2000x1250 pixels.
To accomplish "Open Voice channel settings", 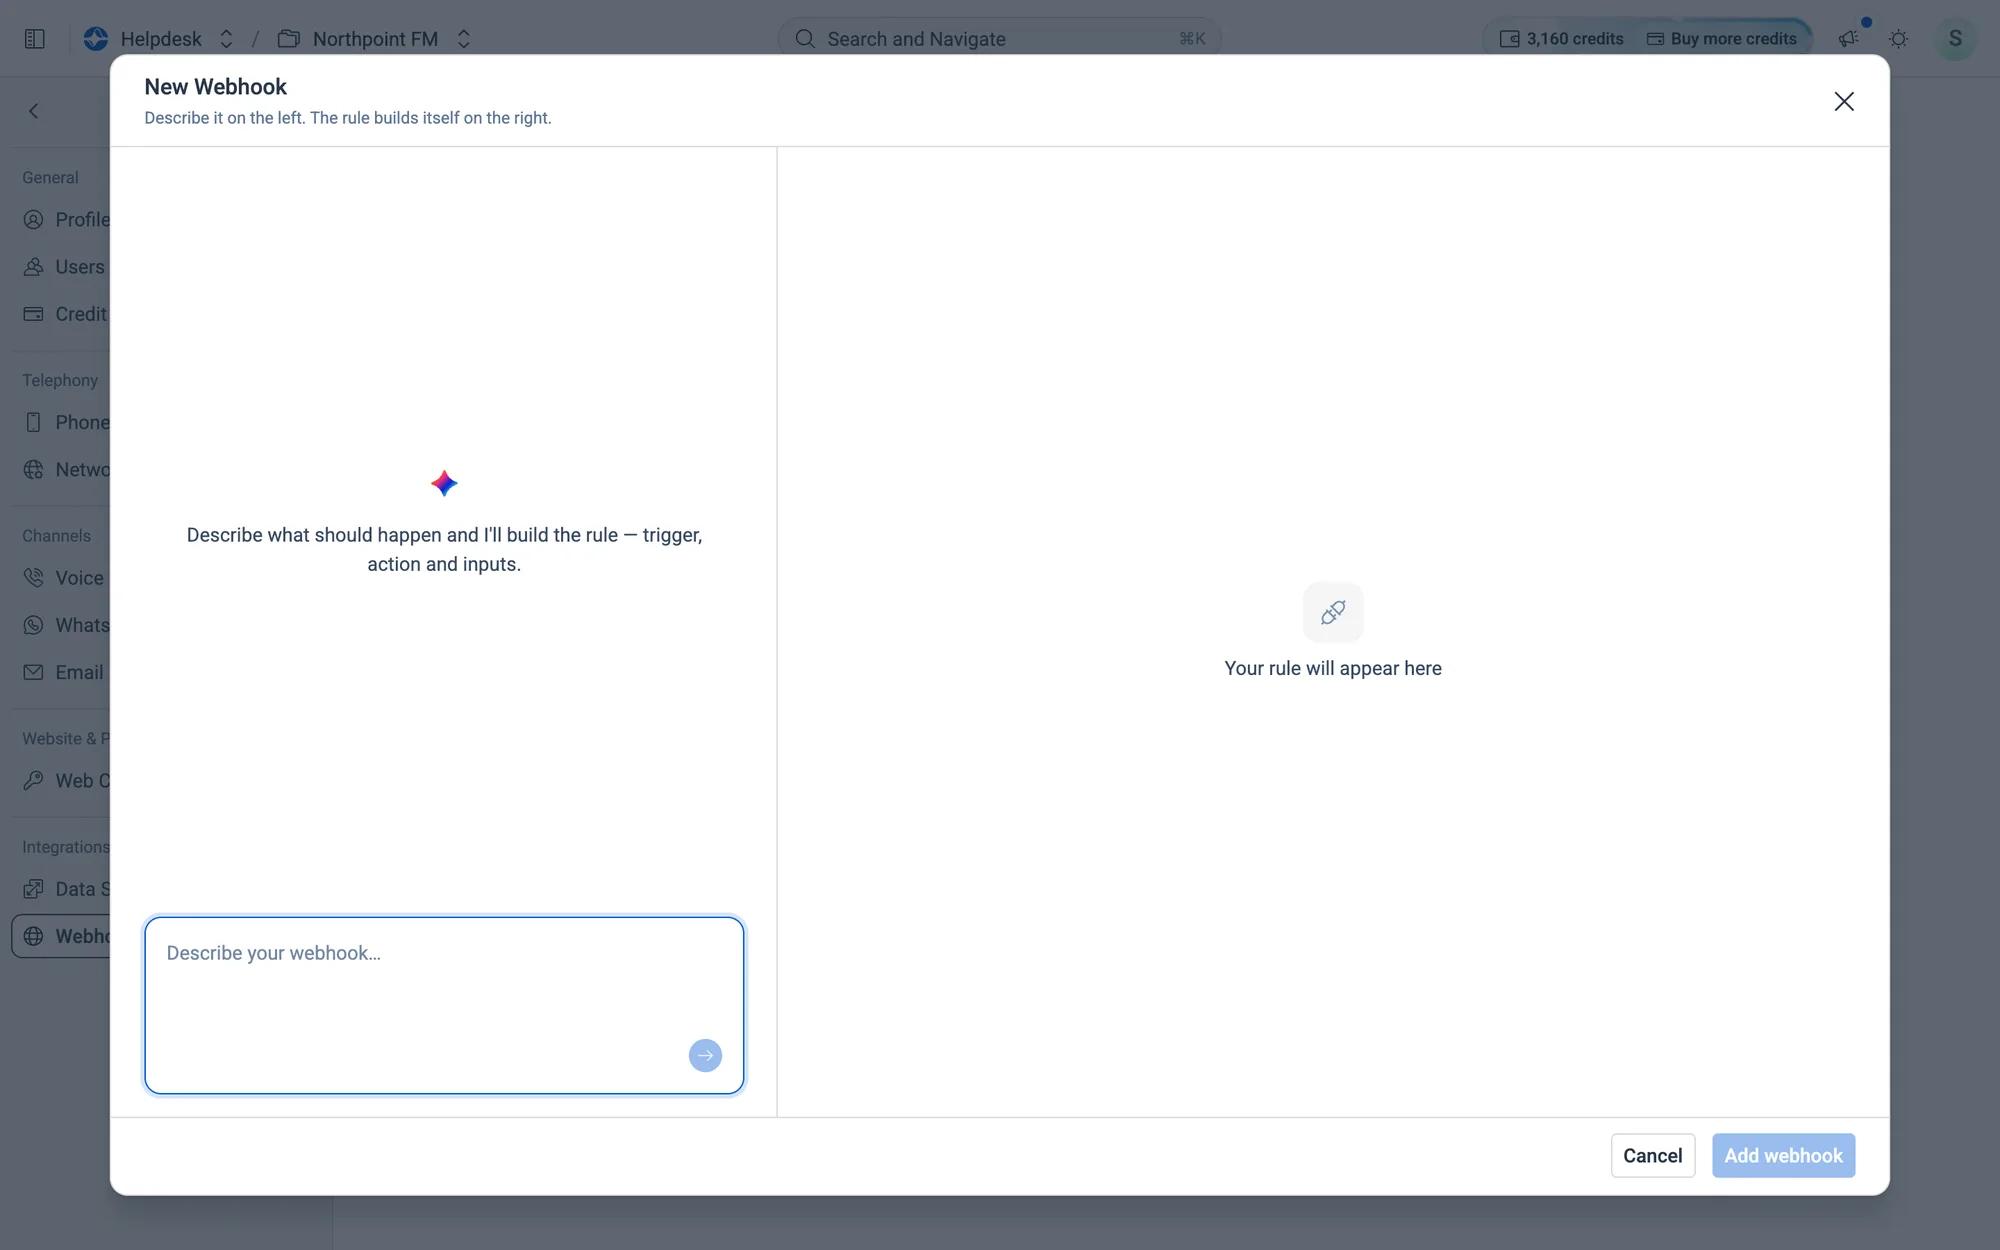I will 63,578.
